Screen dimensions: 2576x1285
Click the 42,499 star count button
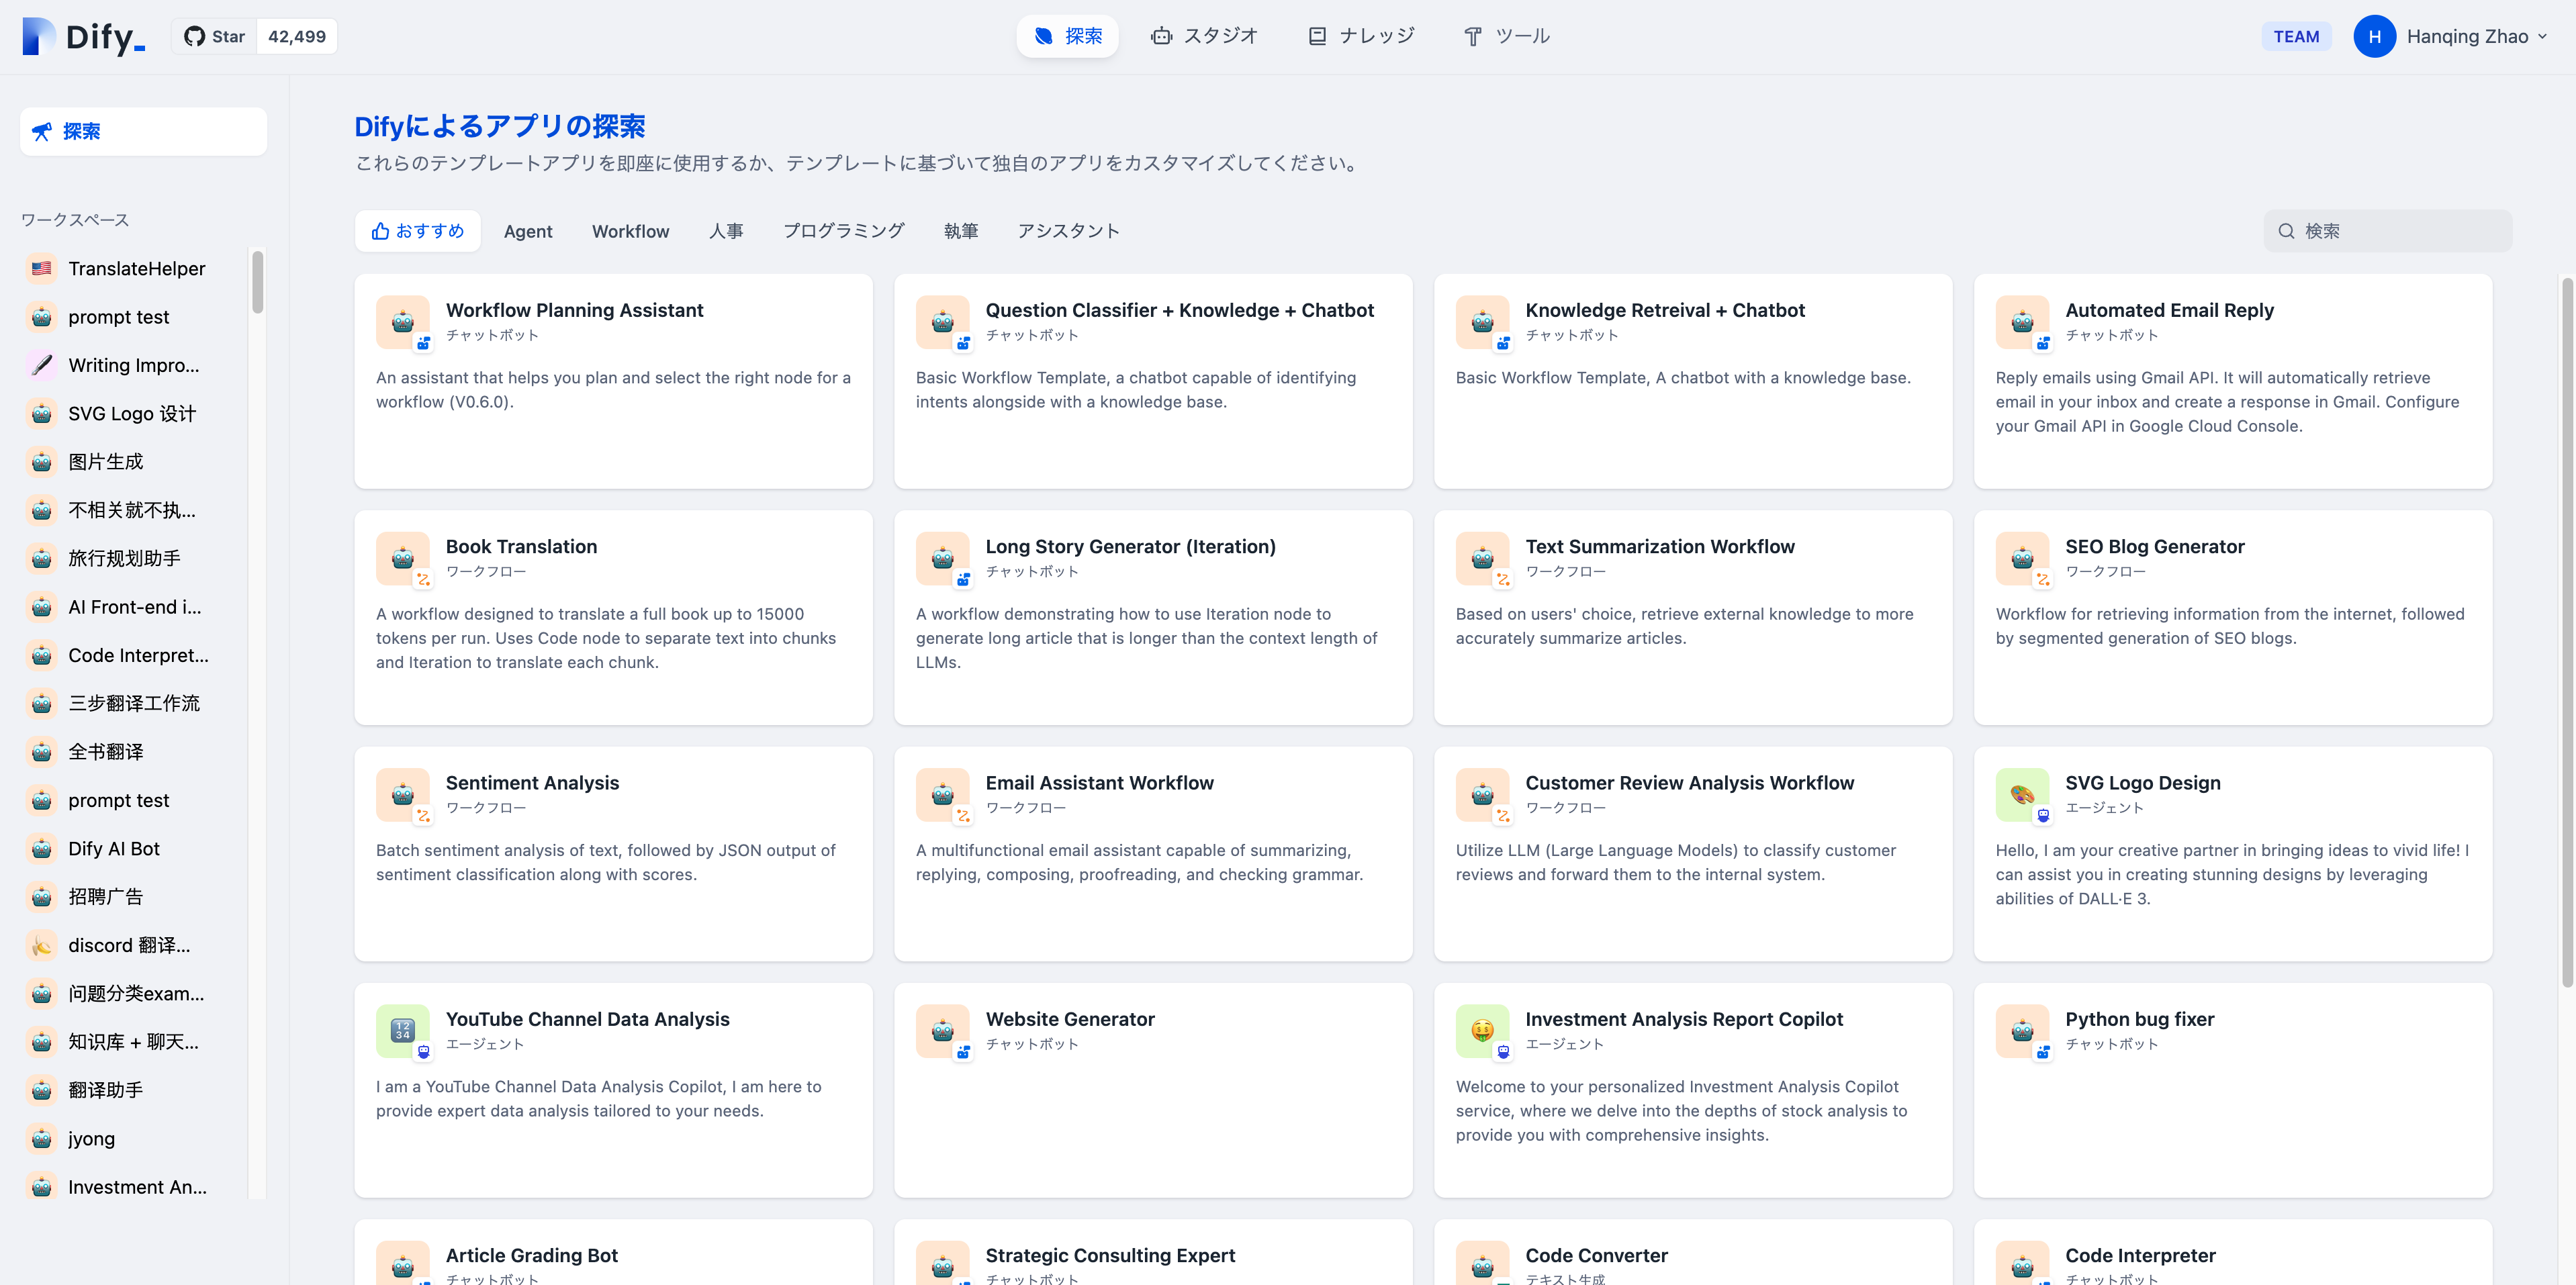[x=297, y=36]
